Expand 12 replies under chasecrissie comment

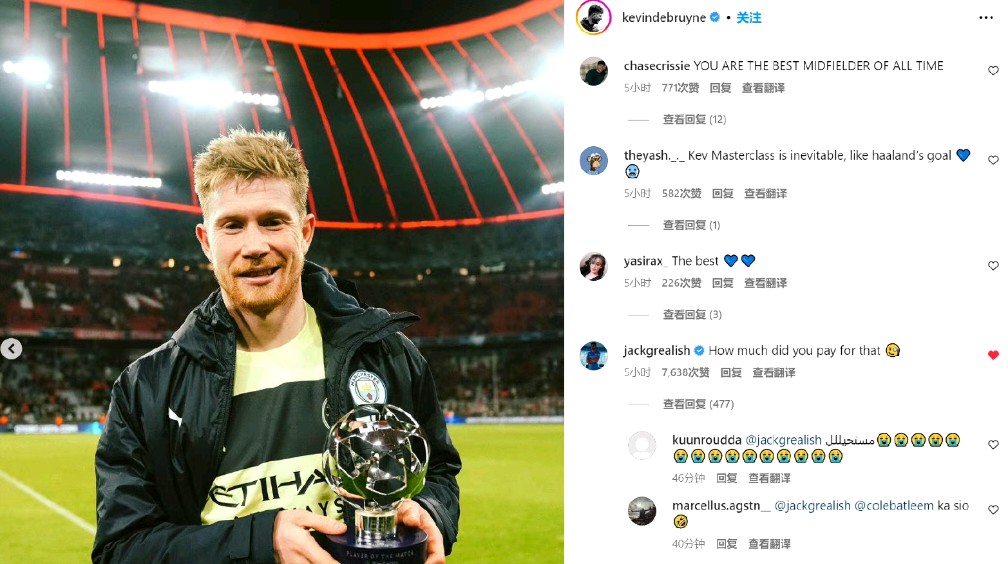click(694, 119)
